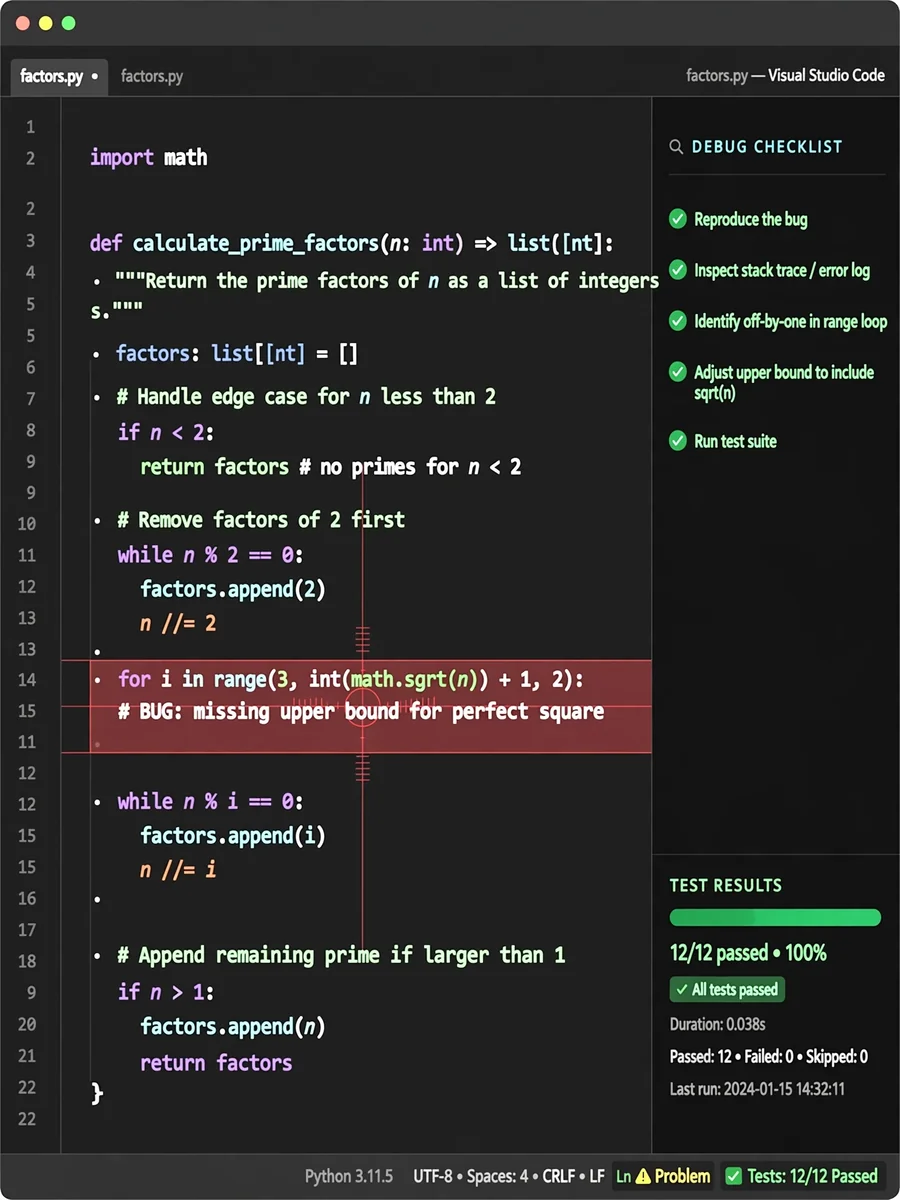The image size is (900, 1200).
Task: Open the Python 3.11.5 interpreter selector
Action: (349, 1176)
